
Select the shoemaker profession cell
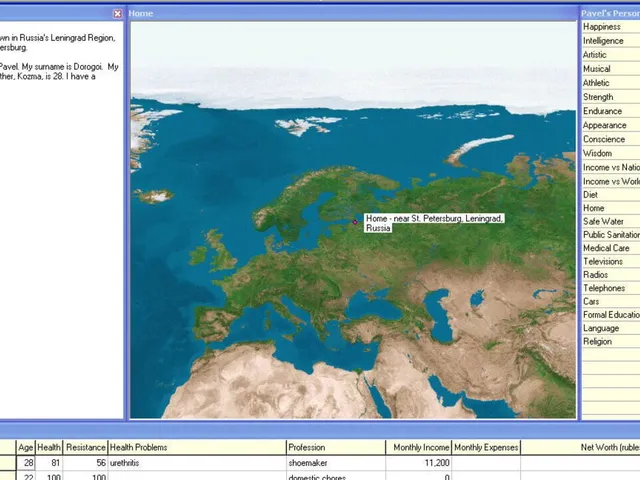336,463
